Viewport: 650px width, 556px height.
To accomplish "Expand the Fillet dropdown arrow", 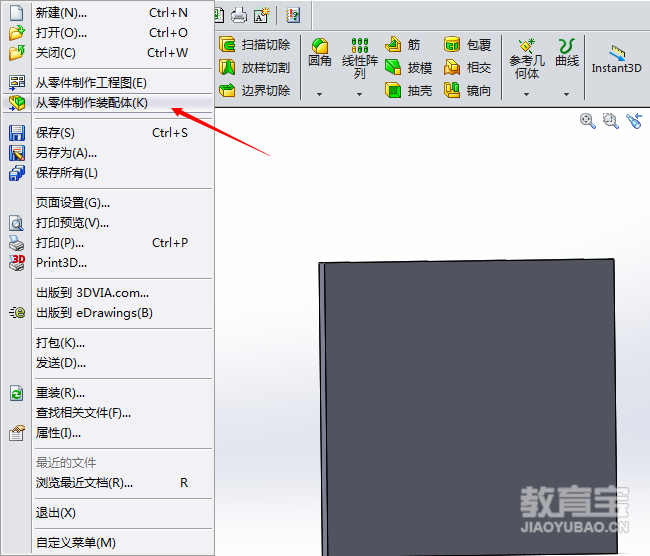I will 319,94.
